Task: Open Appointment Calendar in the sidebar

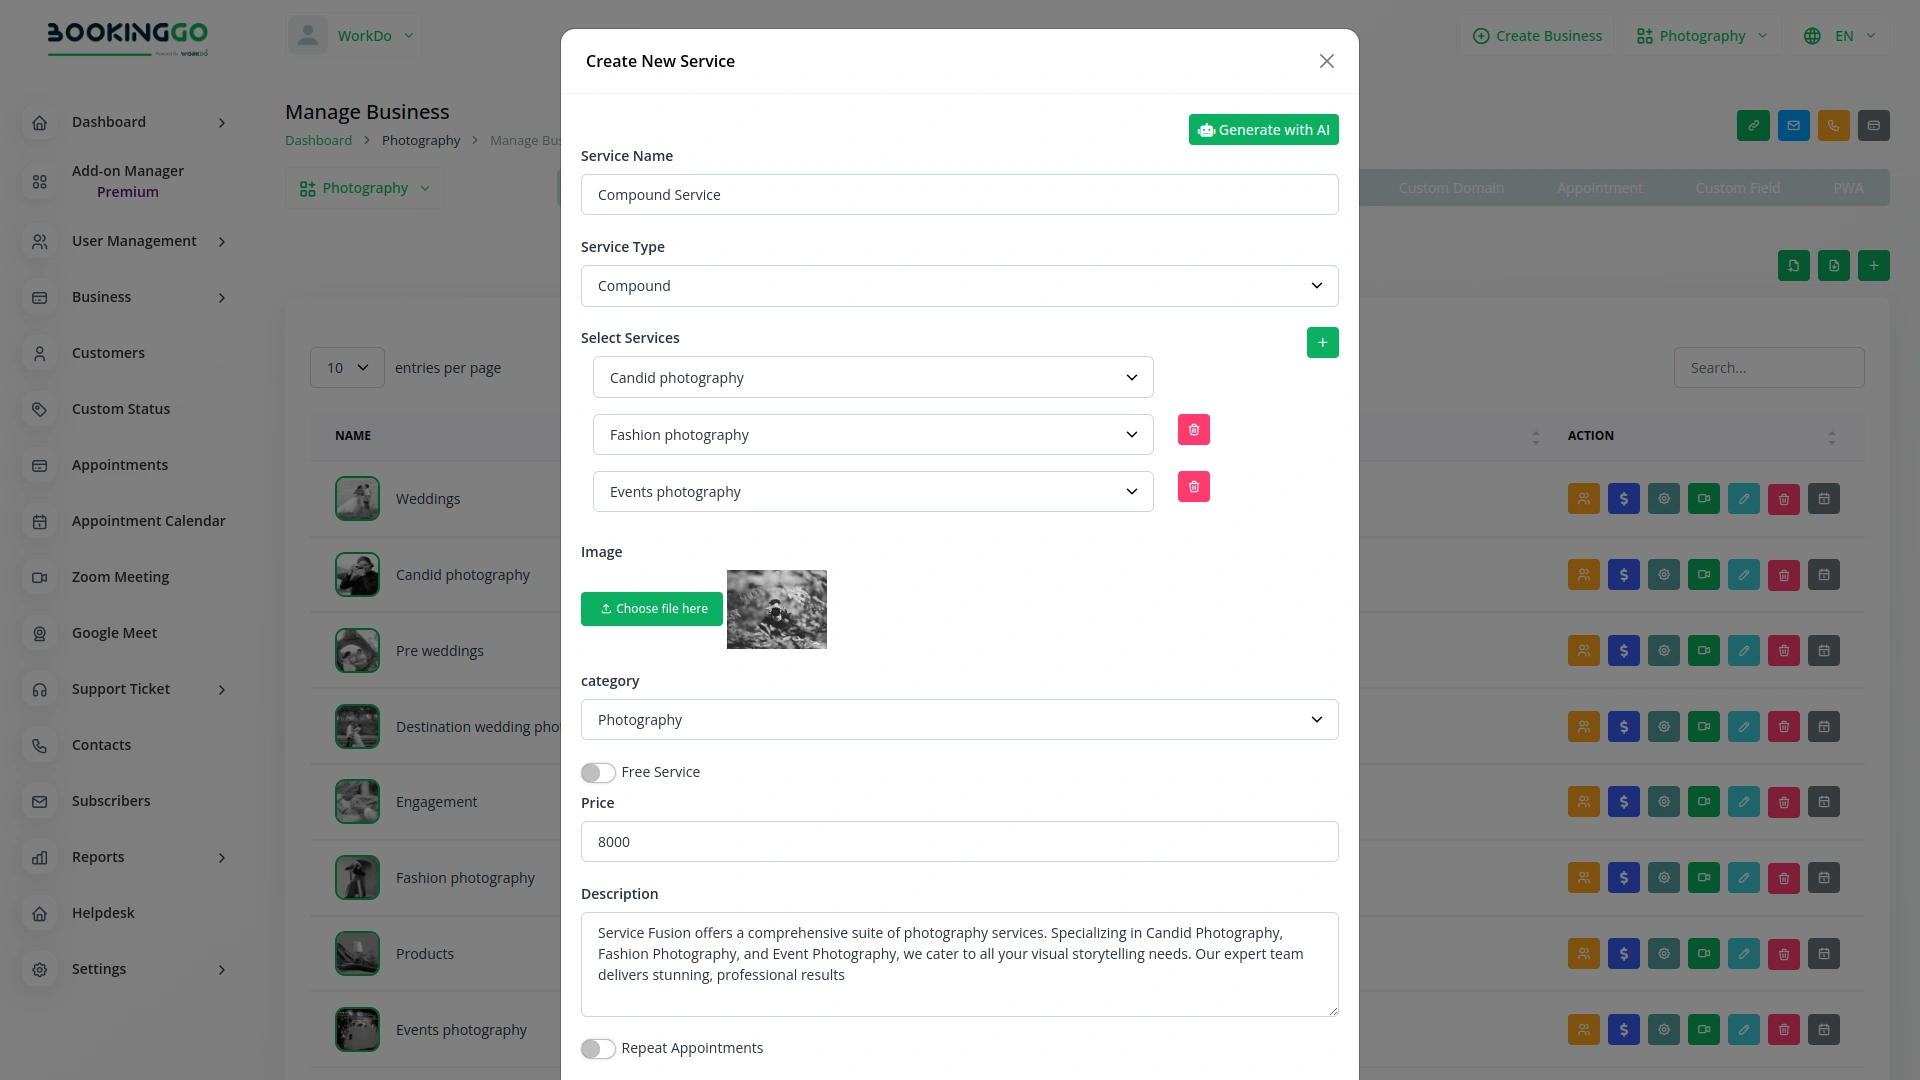Action: [148, 521]
